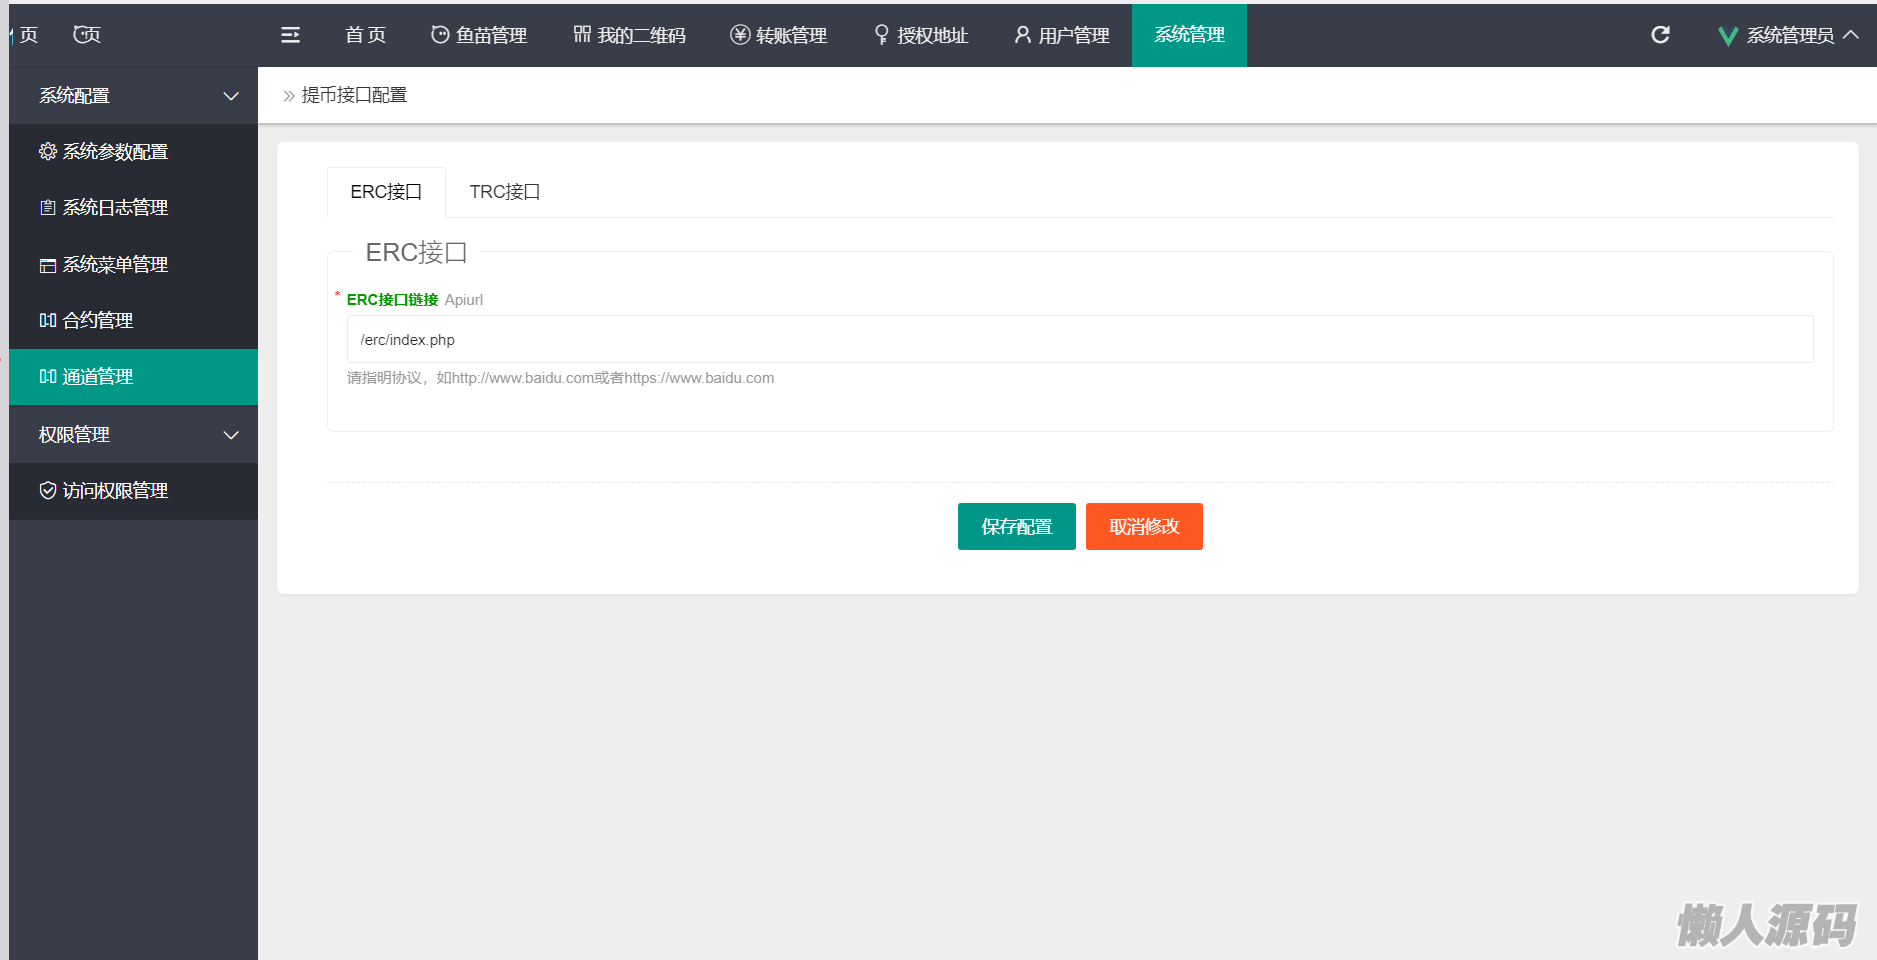Open 访问权限管理 in sidebar
The height and width of the screenshot is (960, 1877).
click(x=133, y=491)
